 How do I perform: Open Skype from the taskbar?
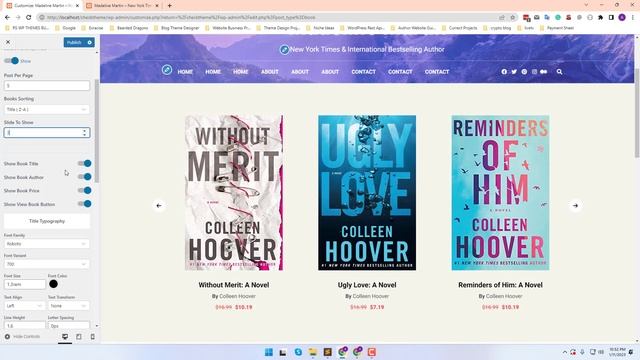click(298, 352)
